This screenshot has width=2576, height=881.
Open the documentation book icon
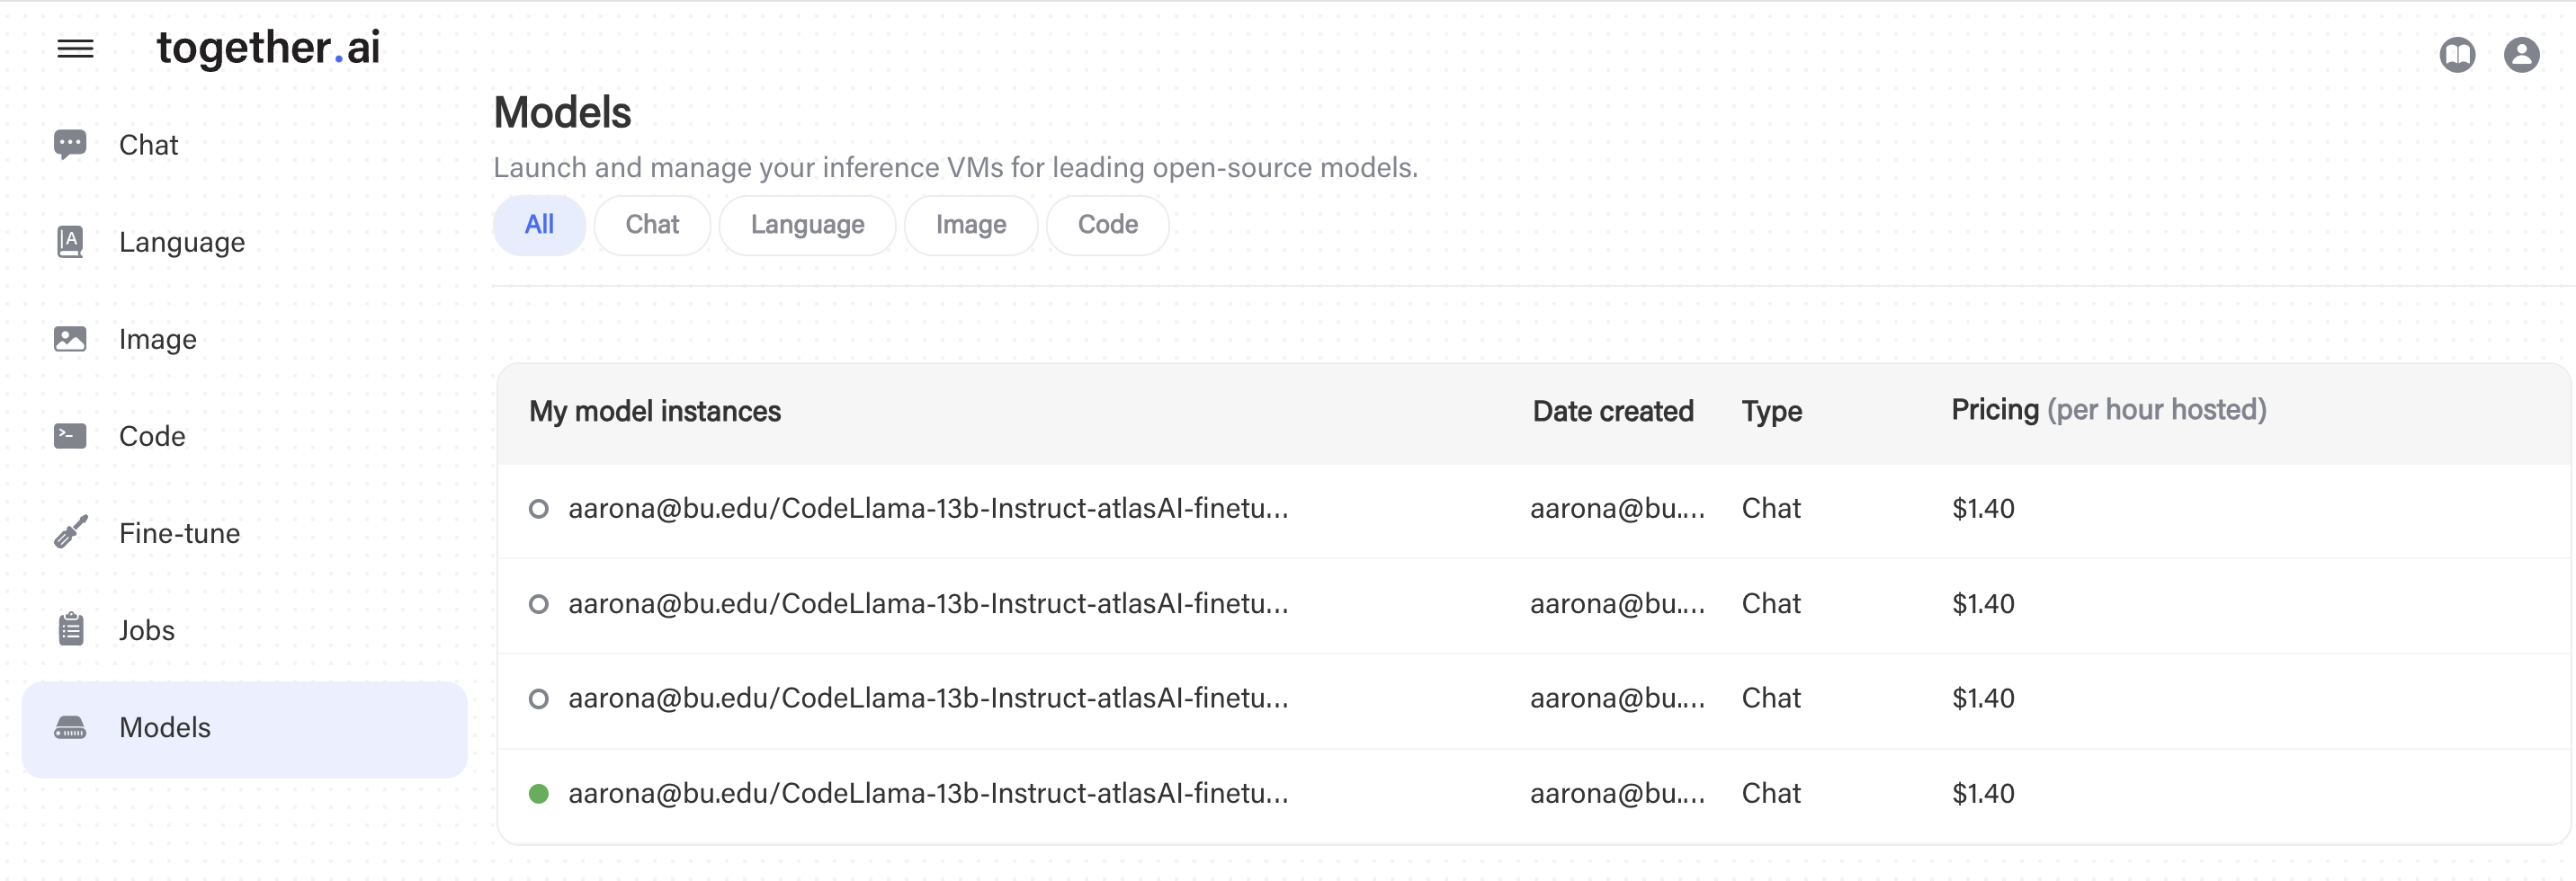click(2457, 54)
